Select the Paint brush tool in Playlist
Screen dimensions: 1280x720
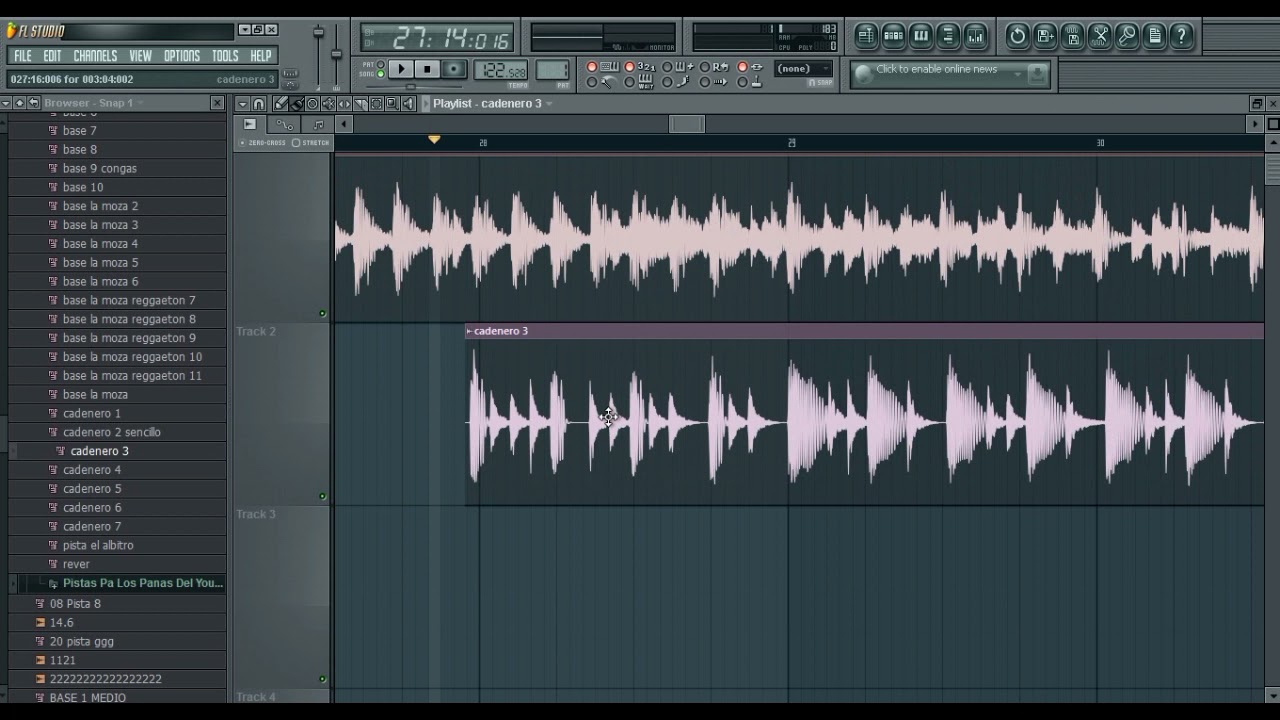296,103
